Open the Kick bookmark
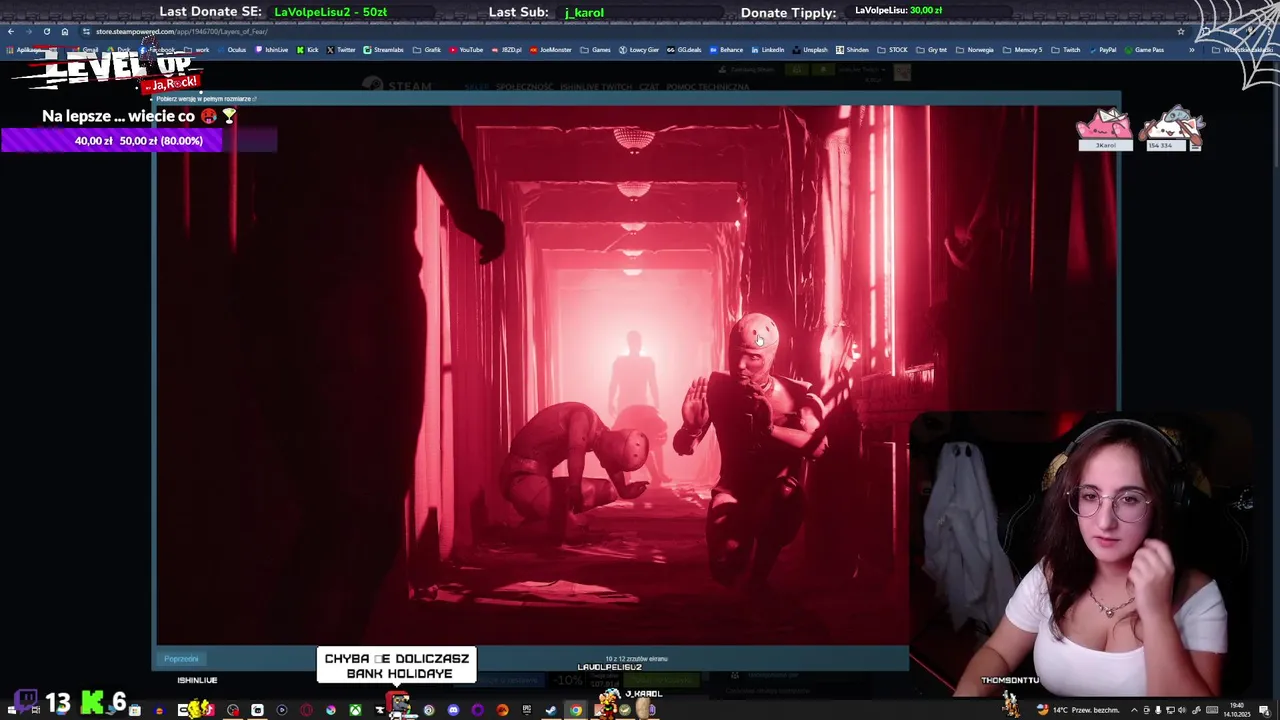Screen dimensions: 1280x720 click(x=308, y=50)
